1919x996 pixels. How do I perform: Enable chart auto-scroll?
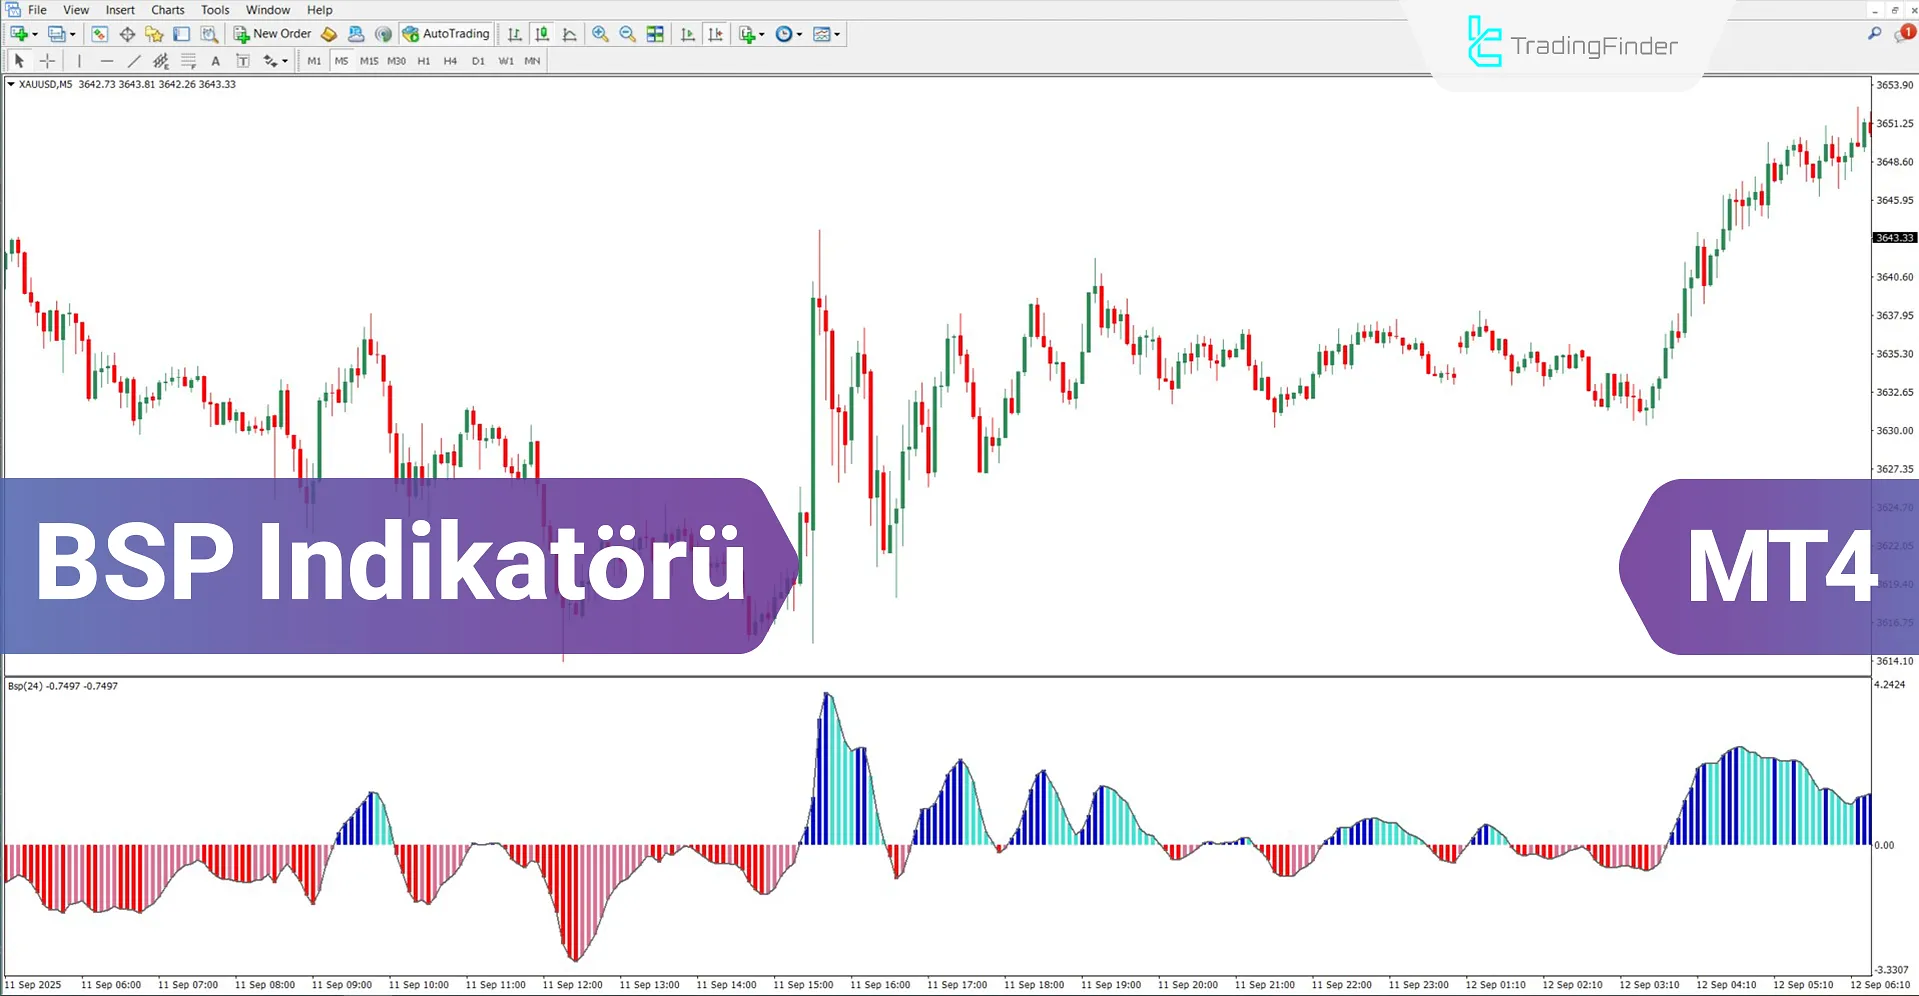pyautogui.click(x=688, y=33)
